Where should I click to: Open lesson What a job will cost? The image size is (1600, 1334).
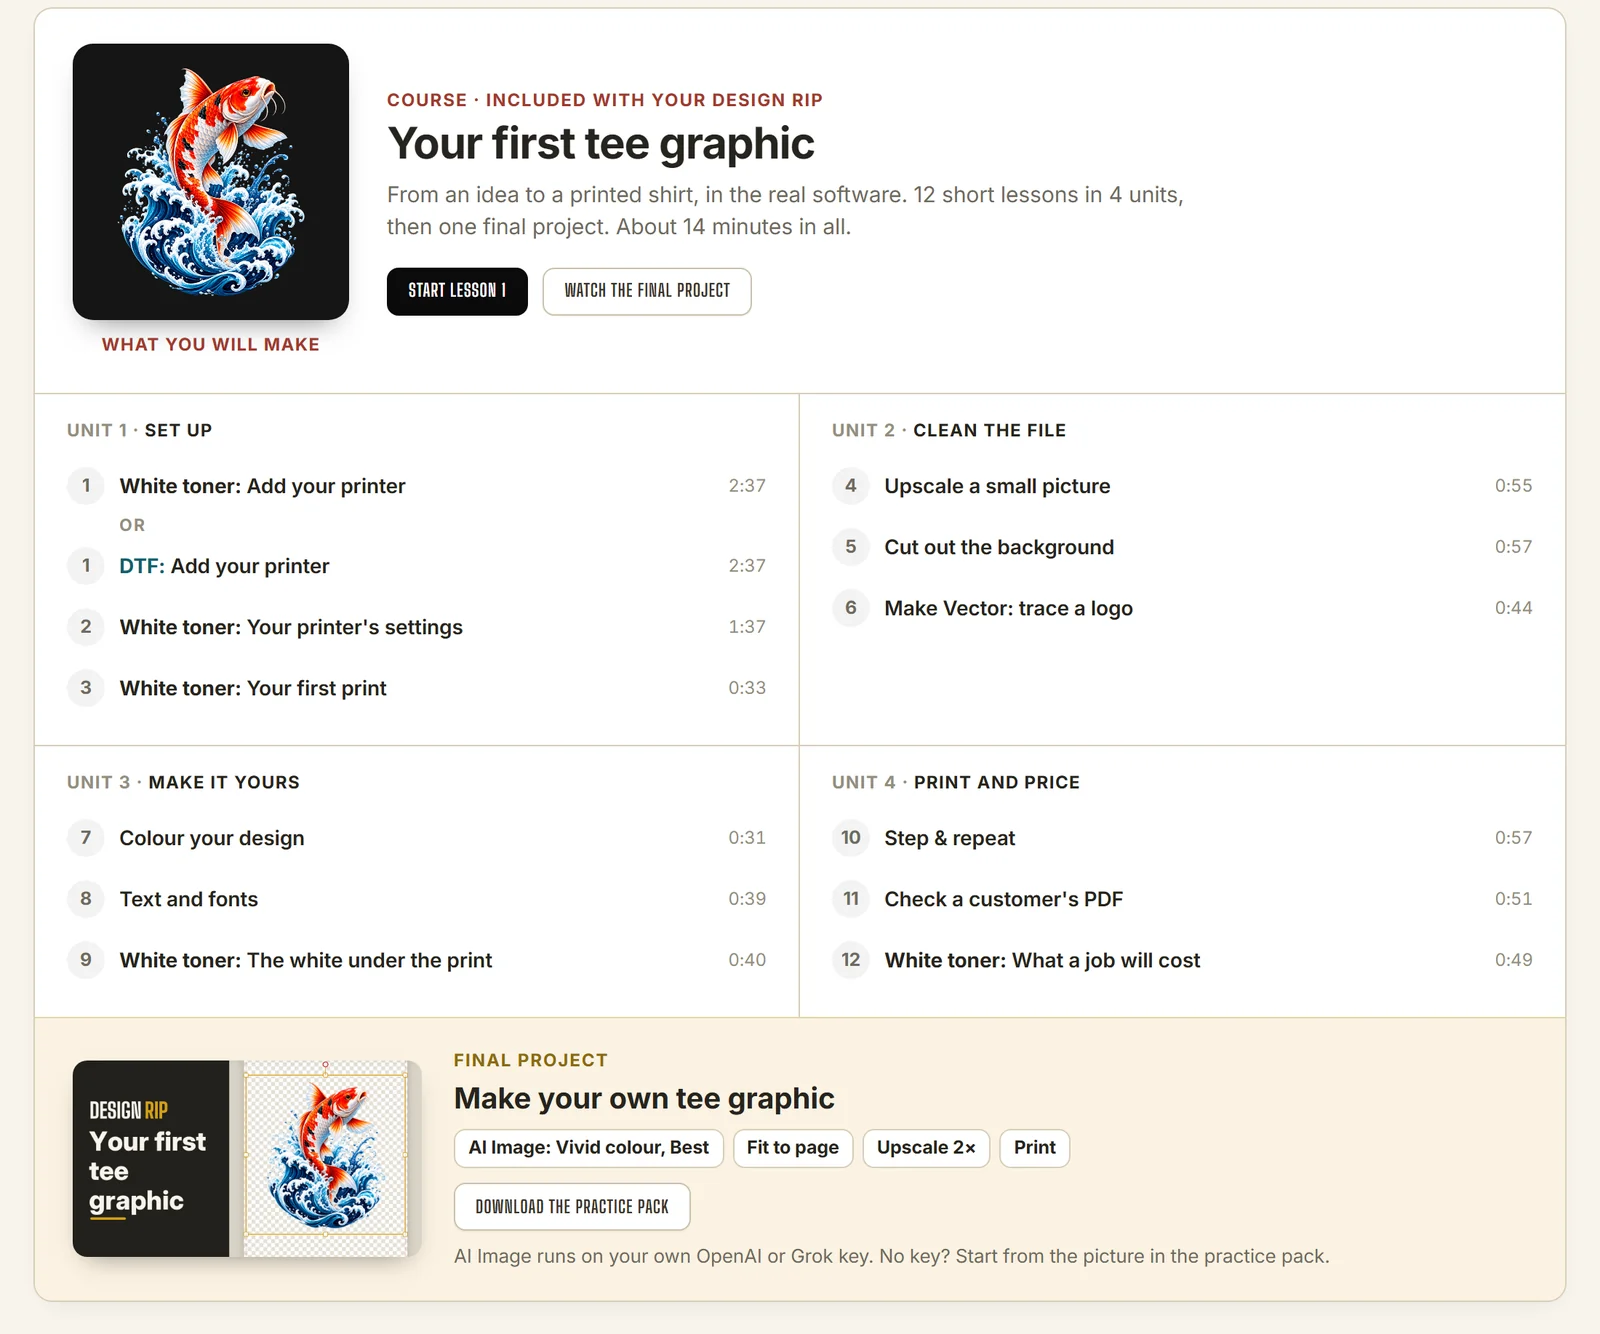pyautogui.click(x=1182, y=960)
